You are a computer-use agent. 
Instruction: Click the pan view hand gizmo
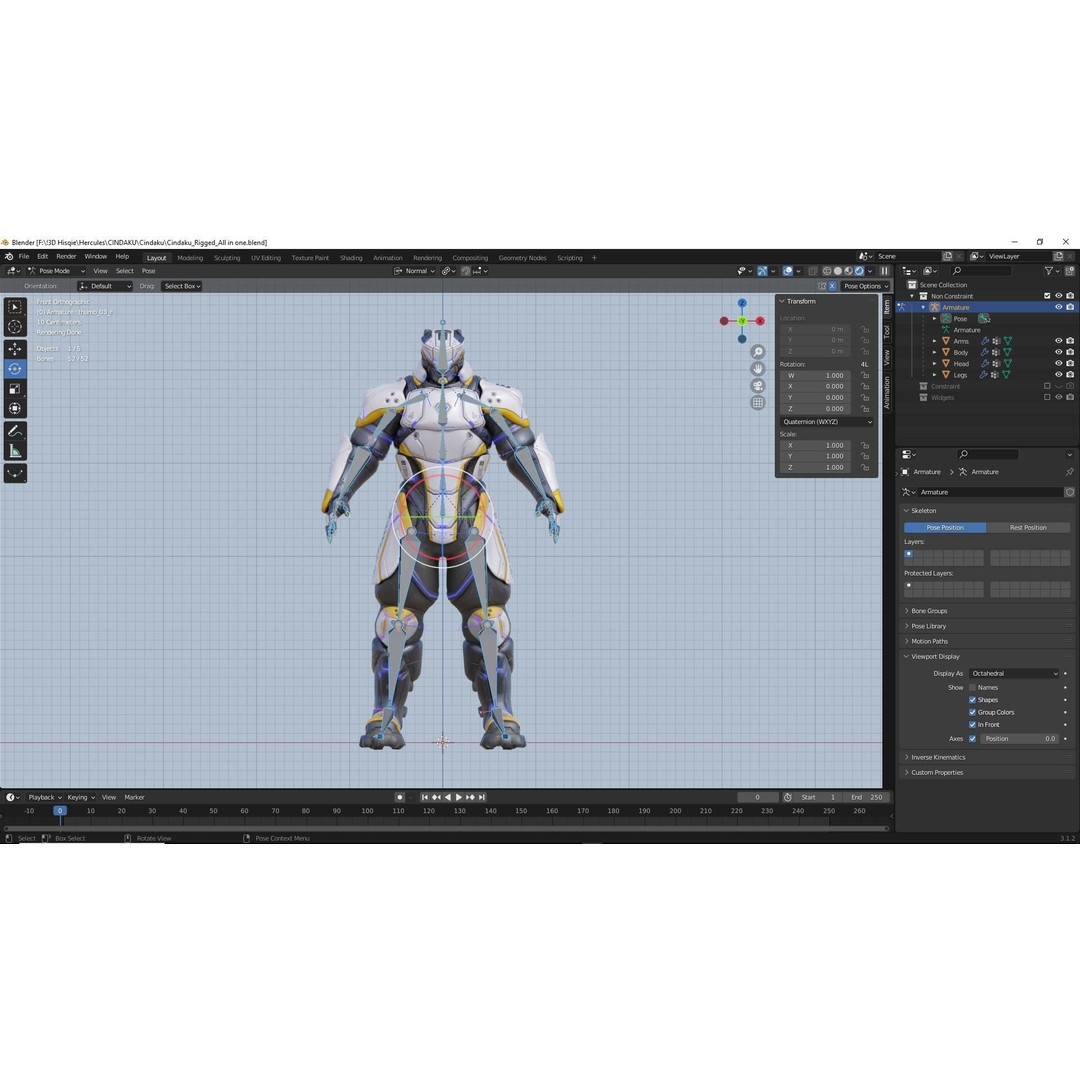pyautogui.click(x=758, y=368)
